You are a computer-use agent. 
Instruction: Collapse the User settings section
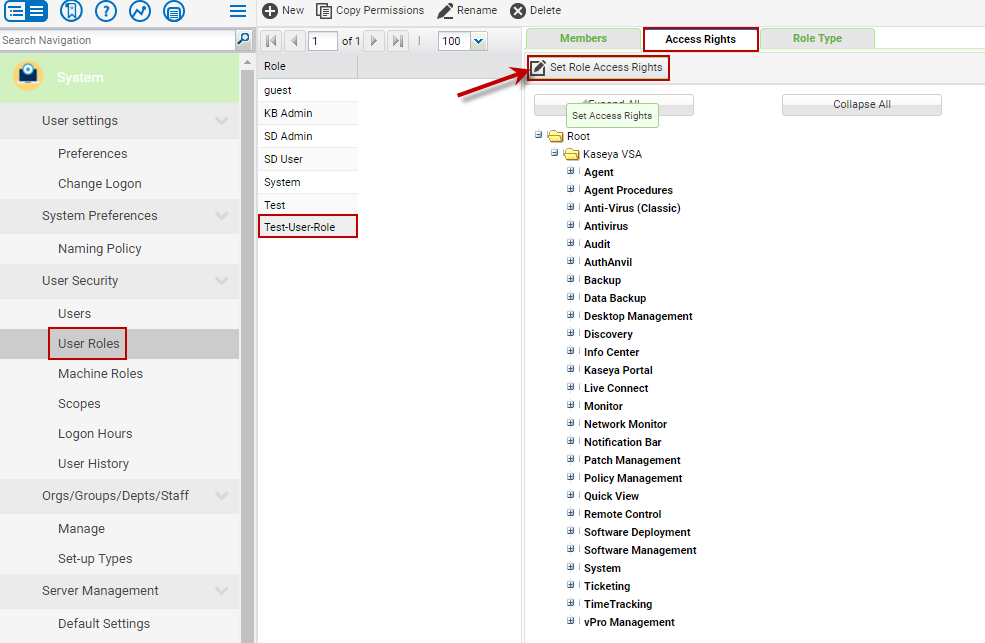221,121
